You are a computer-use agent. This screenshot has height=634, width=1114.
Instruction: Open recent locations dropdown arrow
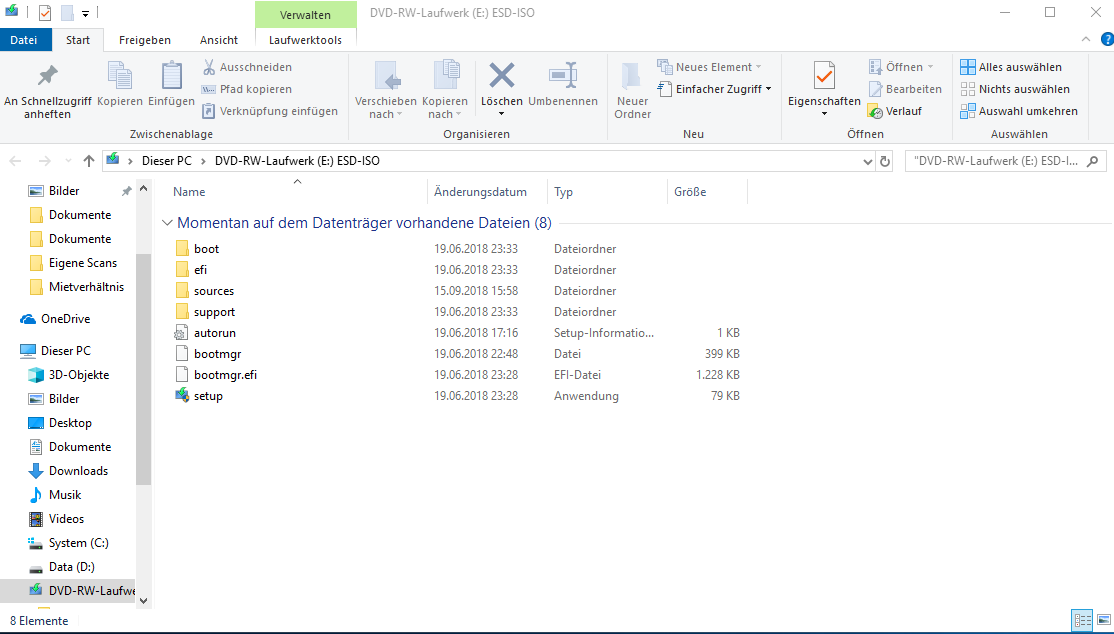pos(68,161)
